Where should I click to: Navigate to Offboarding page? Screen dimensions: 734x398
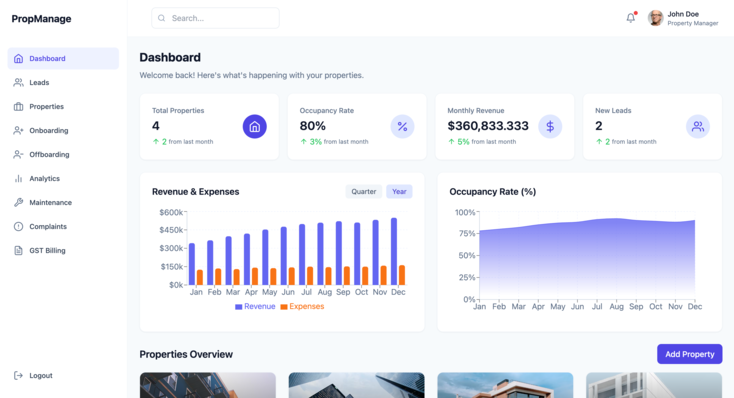pyautogui.click(x=63, y=155)
